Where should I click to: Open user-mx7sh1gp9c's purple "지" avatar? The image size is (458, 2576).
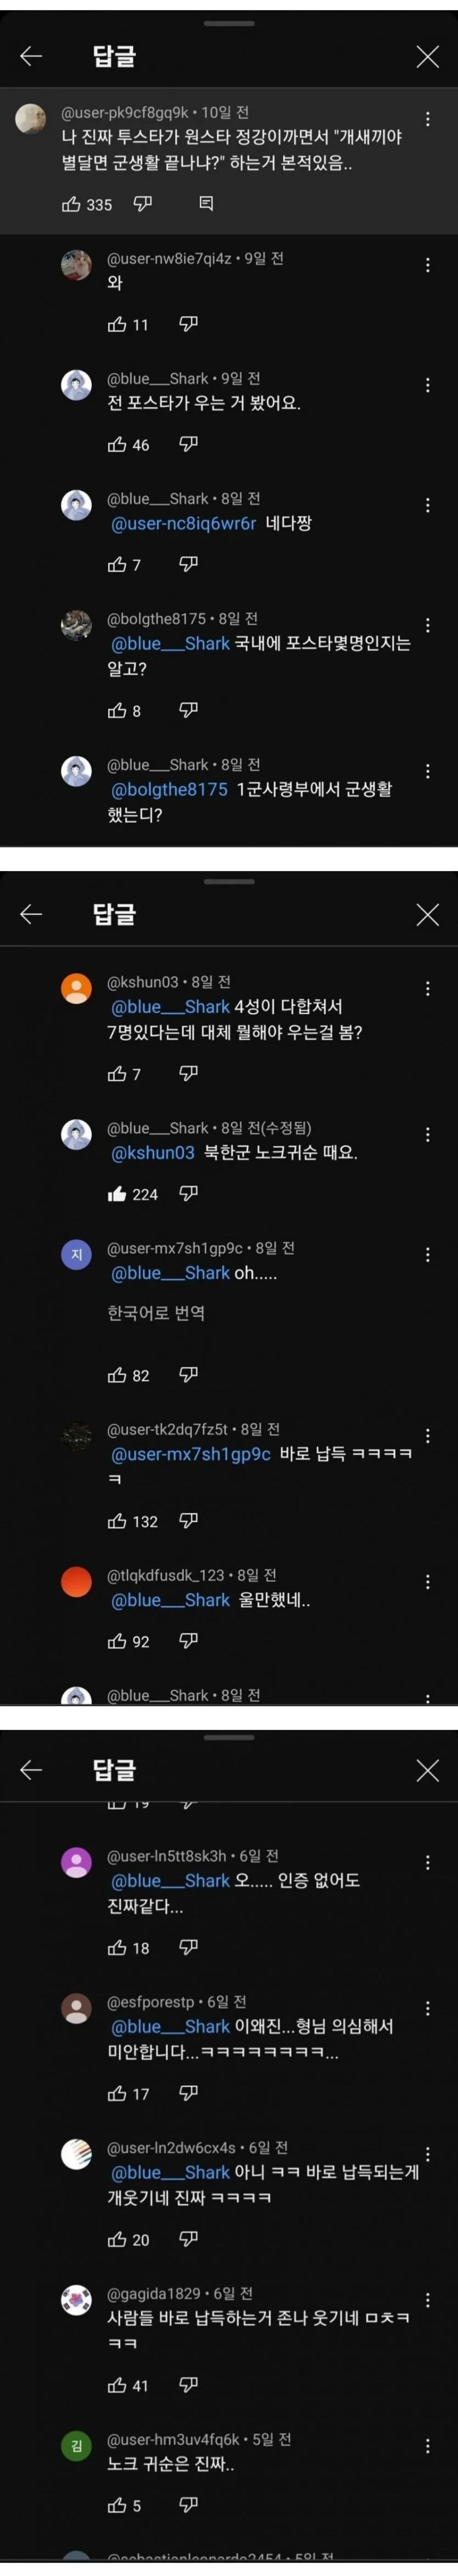click(x=76, y=1254)
